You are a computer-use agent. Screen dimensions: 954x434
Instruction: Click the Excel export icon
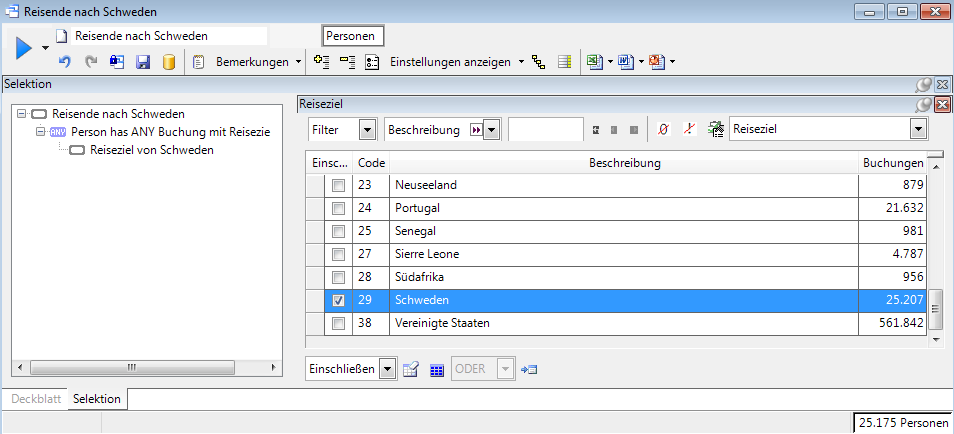[x=594, y=62]
